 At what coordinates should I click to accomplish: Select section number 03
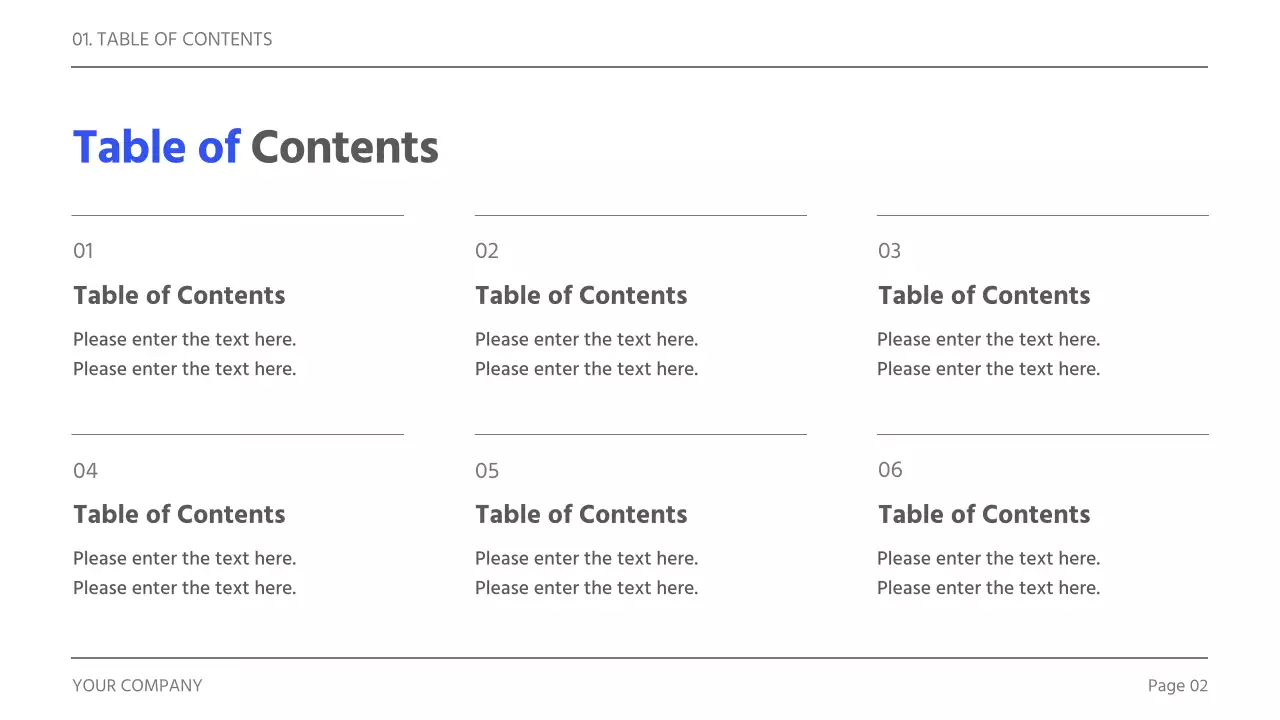[x=889, y=251]
